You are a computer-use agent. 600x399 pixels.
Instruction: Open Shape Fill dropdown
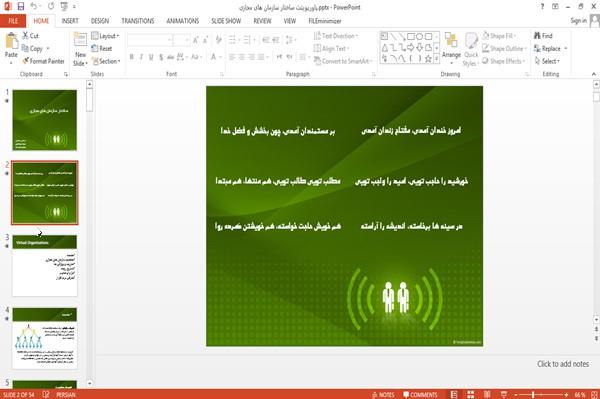click(x=499, y=36)
